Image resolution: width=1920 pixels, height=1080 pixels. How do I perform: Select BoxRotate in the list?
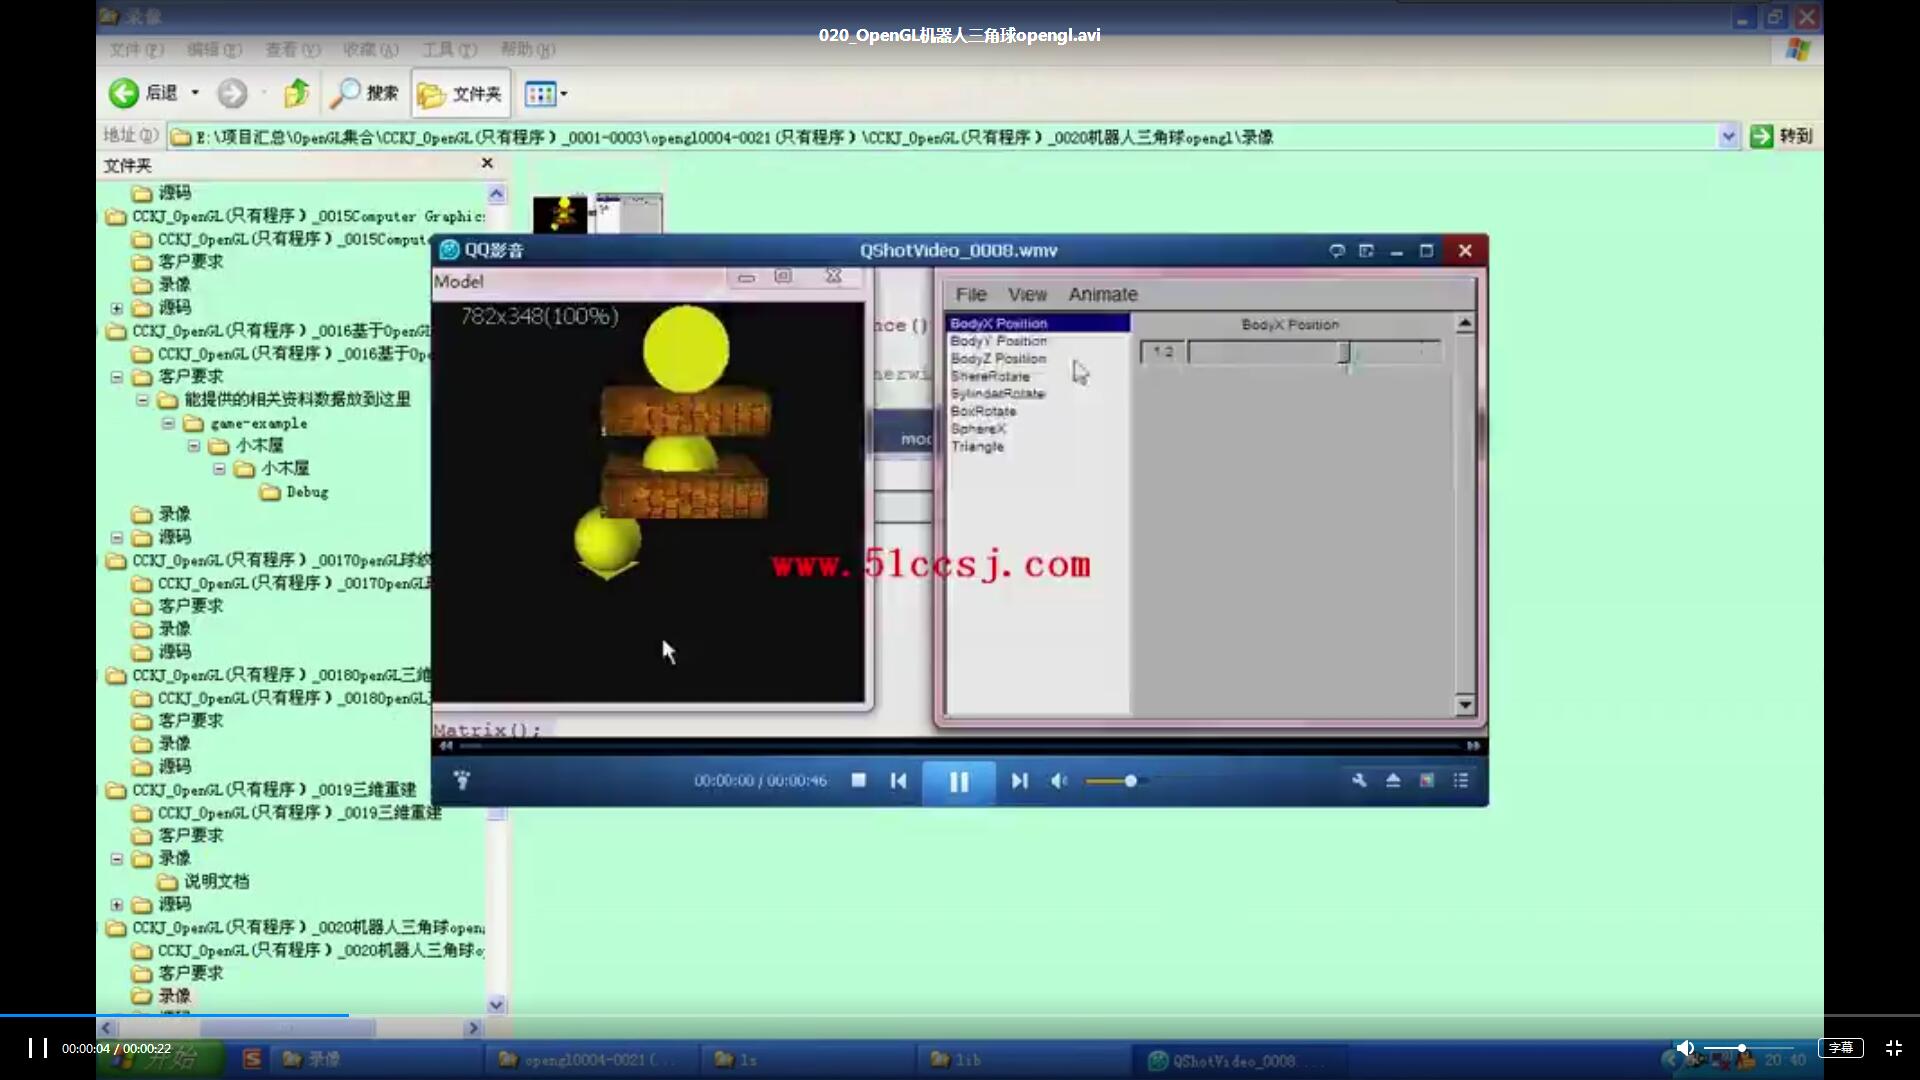pyautogui.click(x=983, y=411)
